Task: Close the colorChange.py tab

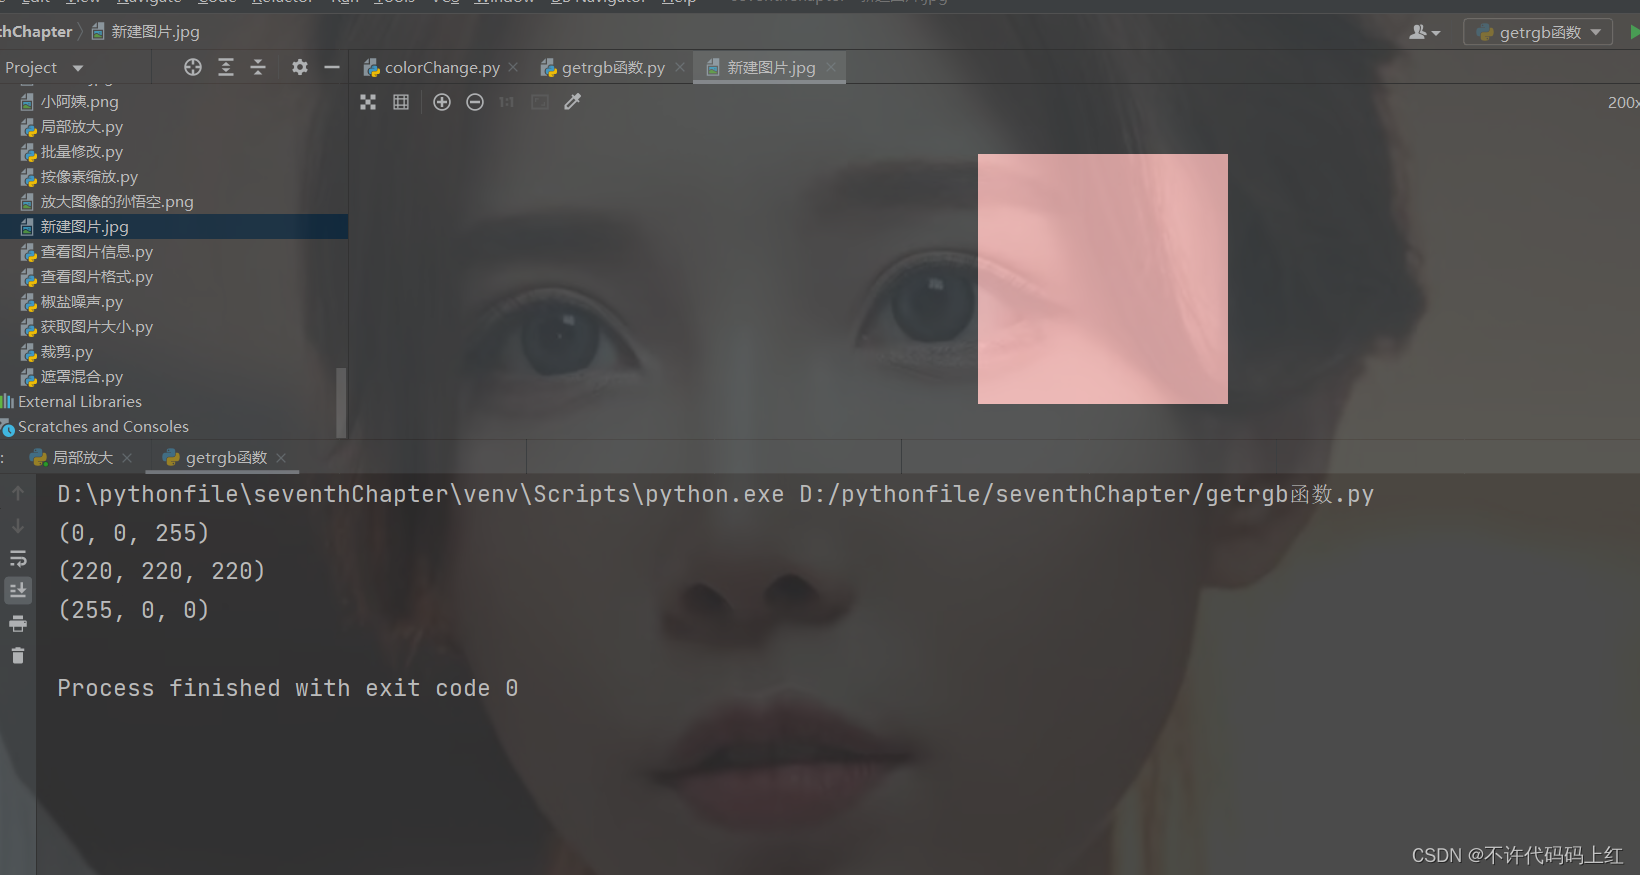Action: tap(514, 67)
